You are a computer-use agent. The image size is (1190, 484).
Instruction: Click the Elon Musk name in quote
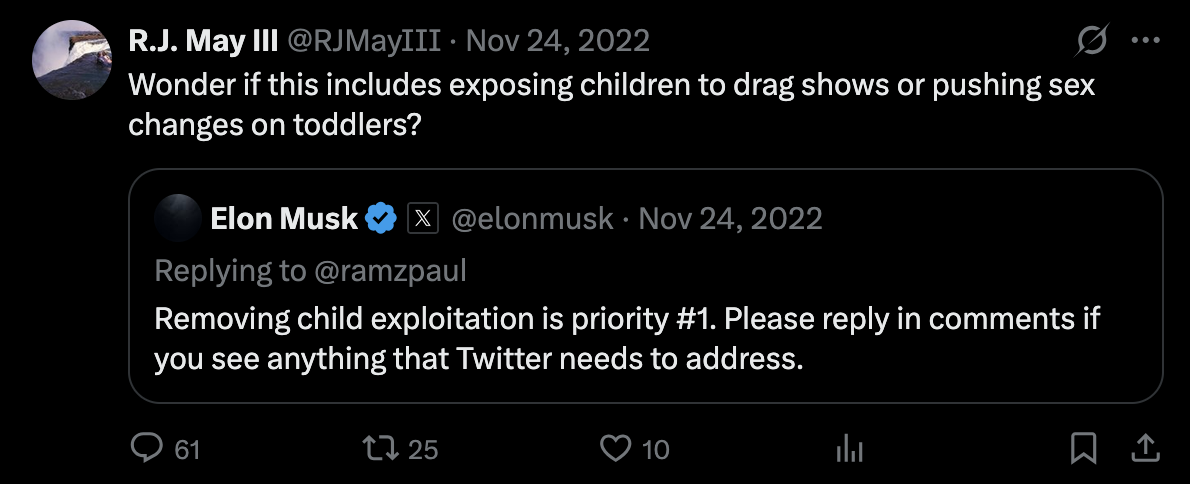coord(283,218)
